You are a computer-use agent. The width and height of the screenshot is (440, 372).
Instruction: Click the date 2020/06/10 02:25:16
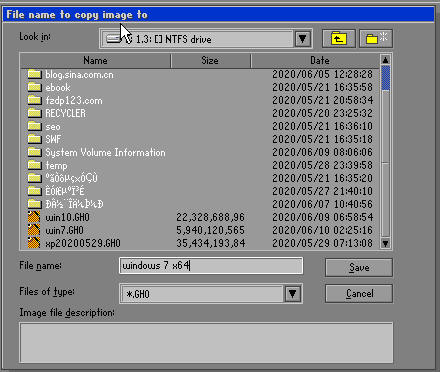[322, 230]
